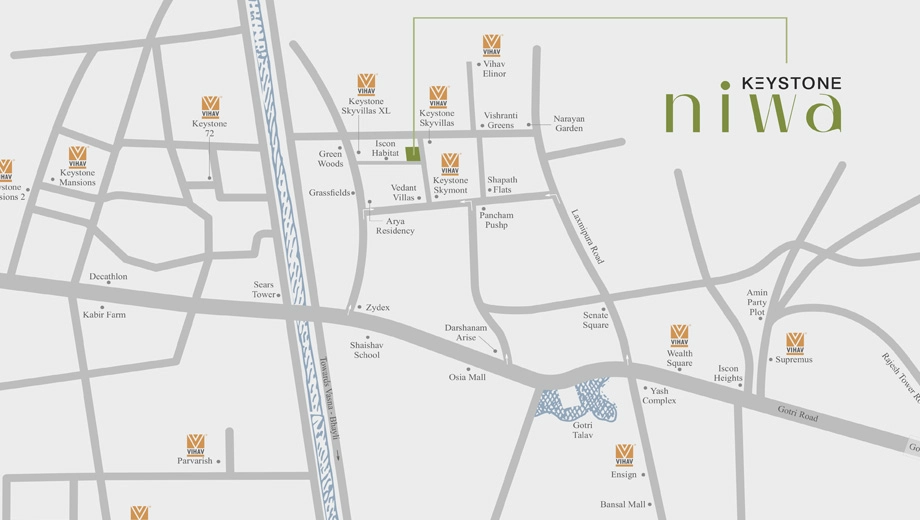
Task: Click the Vihav logo above Parvarish
Action: [x=195, y=445]
